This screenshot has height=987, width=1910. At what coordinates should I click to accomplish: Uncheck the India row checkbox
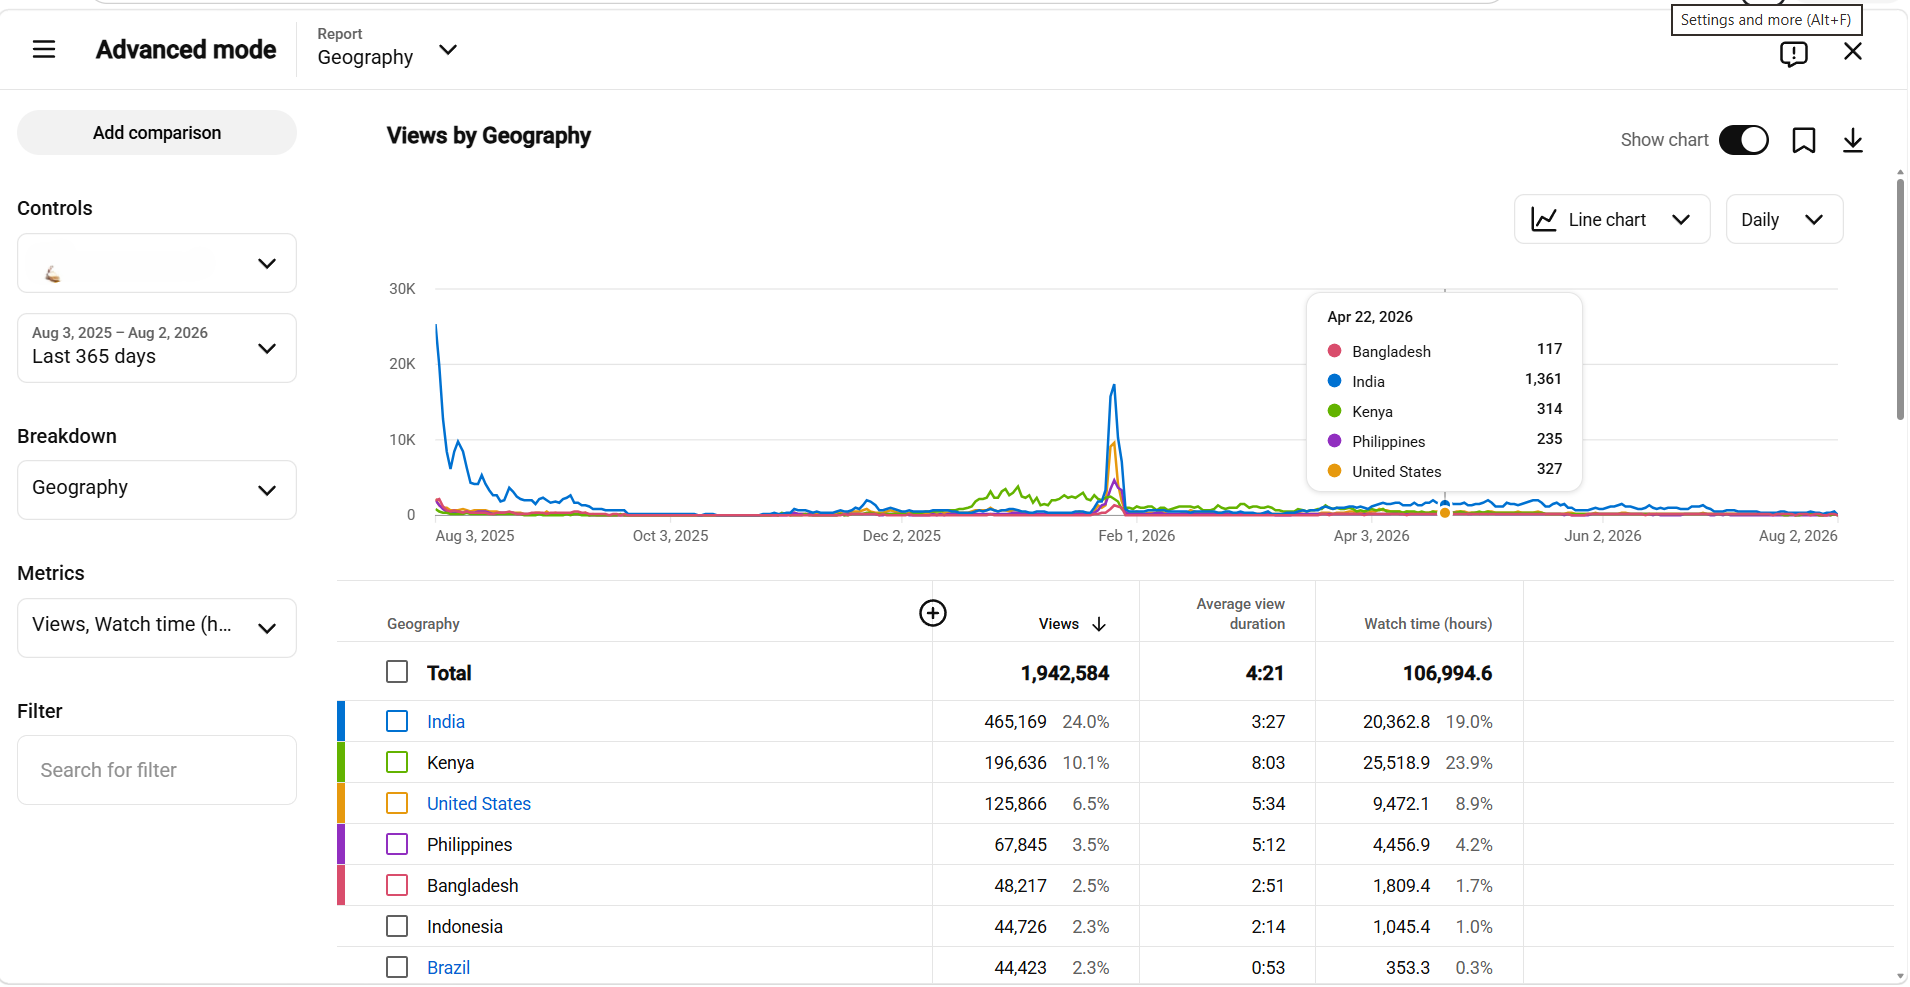click(397, 721)
